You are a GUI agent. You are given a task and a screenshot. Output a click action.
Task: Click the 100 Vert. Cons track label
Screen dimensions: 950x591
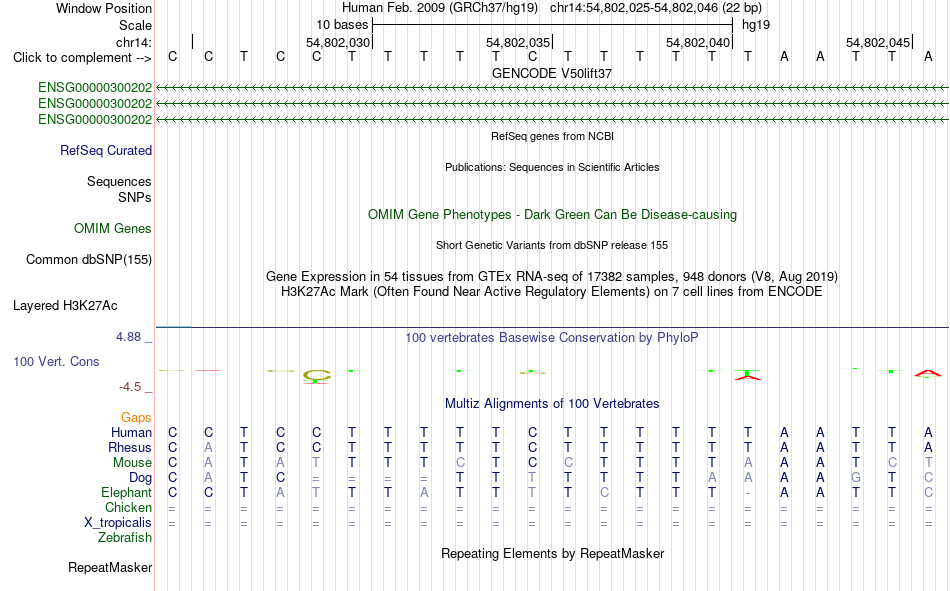(56, 361)
